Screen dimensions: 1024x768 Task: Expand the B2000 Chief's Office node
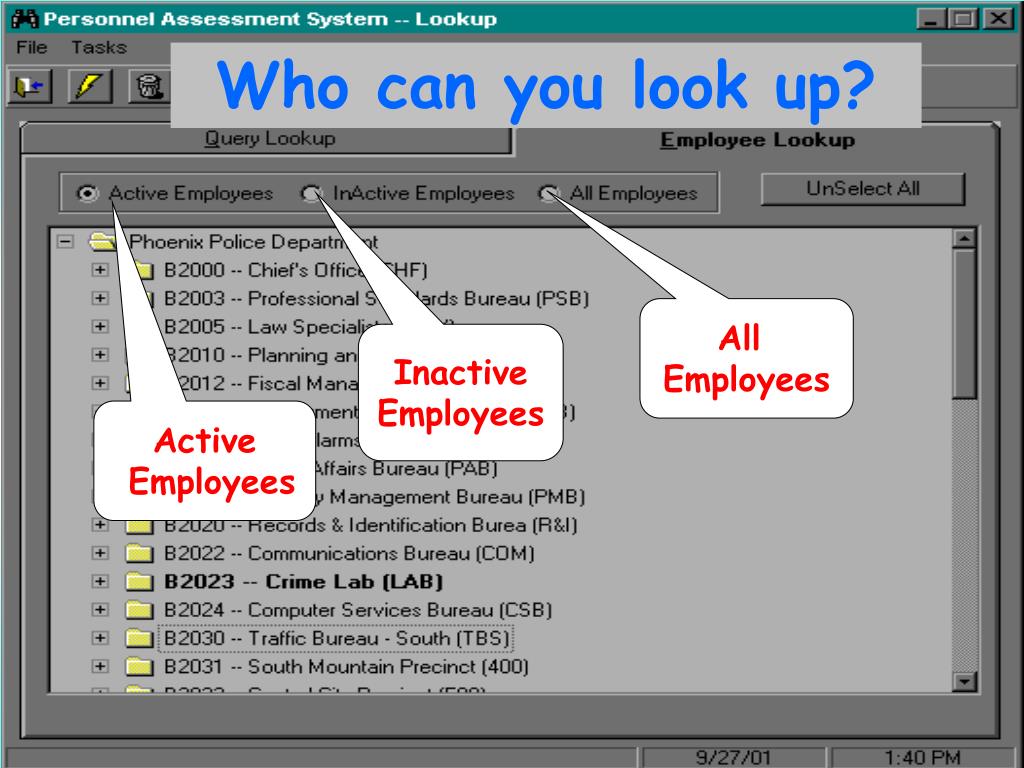click(x=100, y=270)
